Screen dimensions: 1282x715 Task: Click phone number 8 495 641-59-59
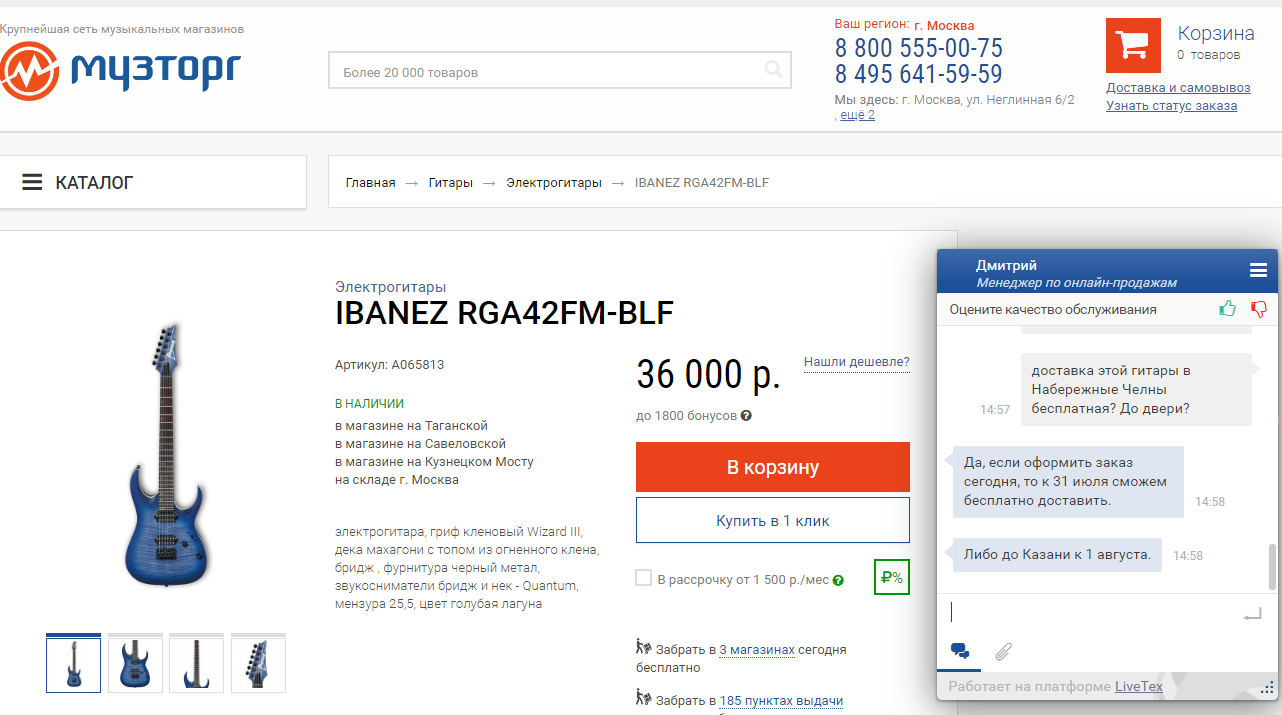(919, 74)
